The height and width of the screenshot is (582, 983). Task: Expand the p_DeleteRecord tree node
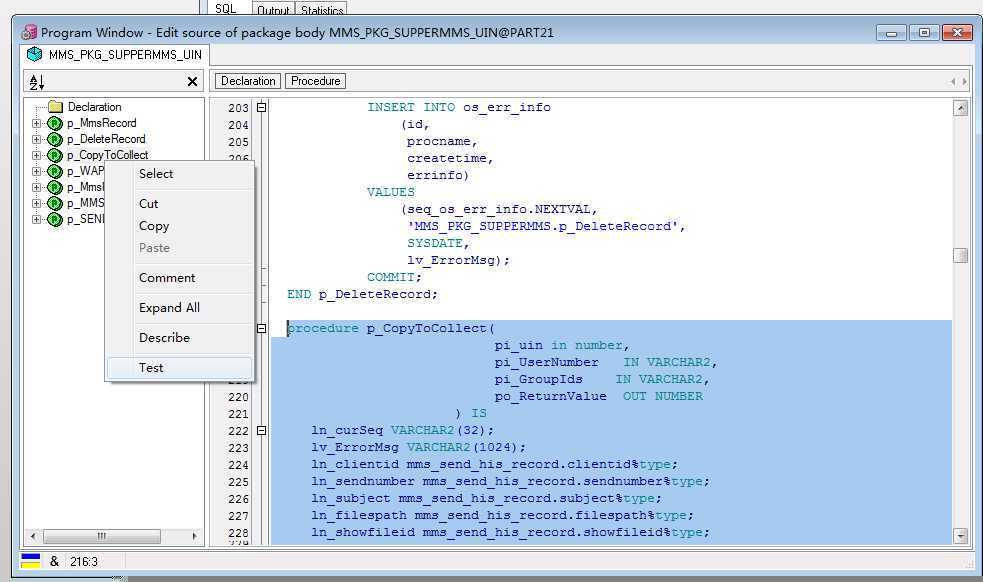[36, 139]
